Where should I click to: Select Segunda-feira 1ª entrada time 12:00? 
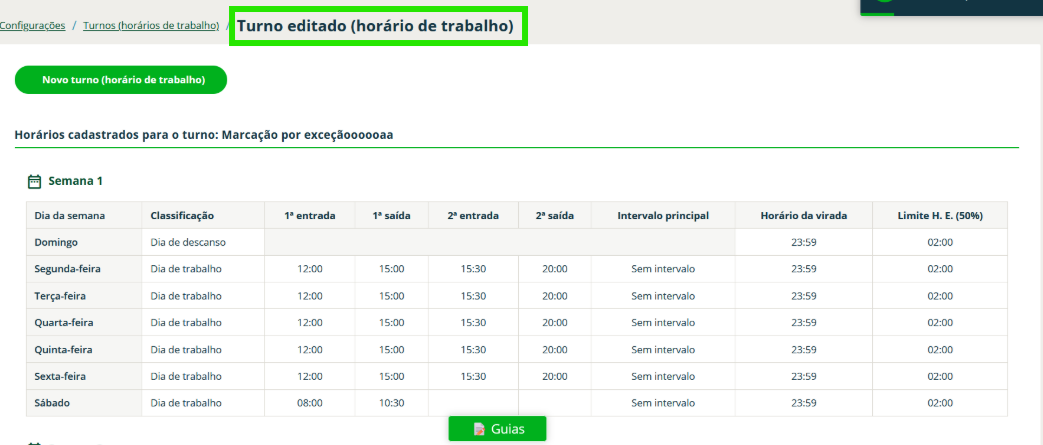[310, 269]
